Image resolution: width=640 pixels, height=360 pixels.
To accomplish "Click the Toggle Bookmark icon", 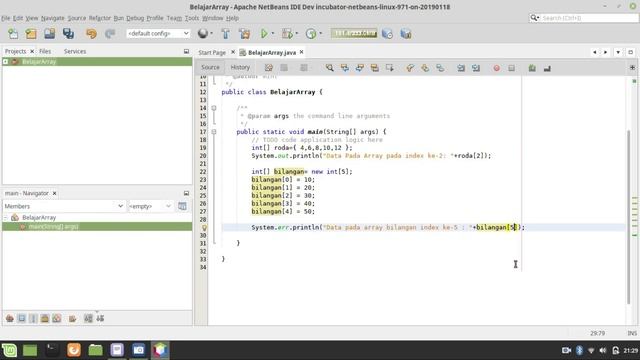I will tap(440, 68).
